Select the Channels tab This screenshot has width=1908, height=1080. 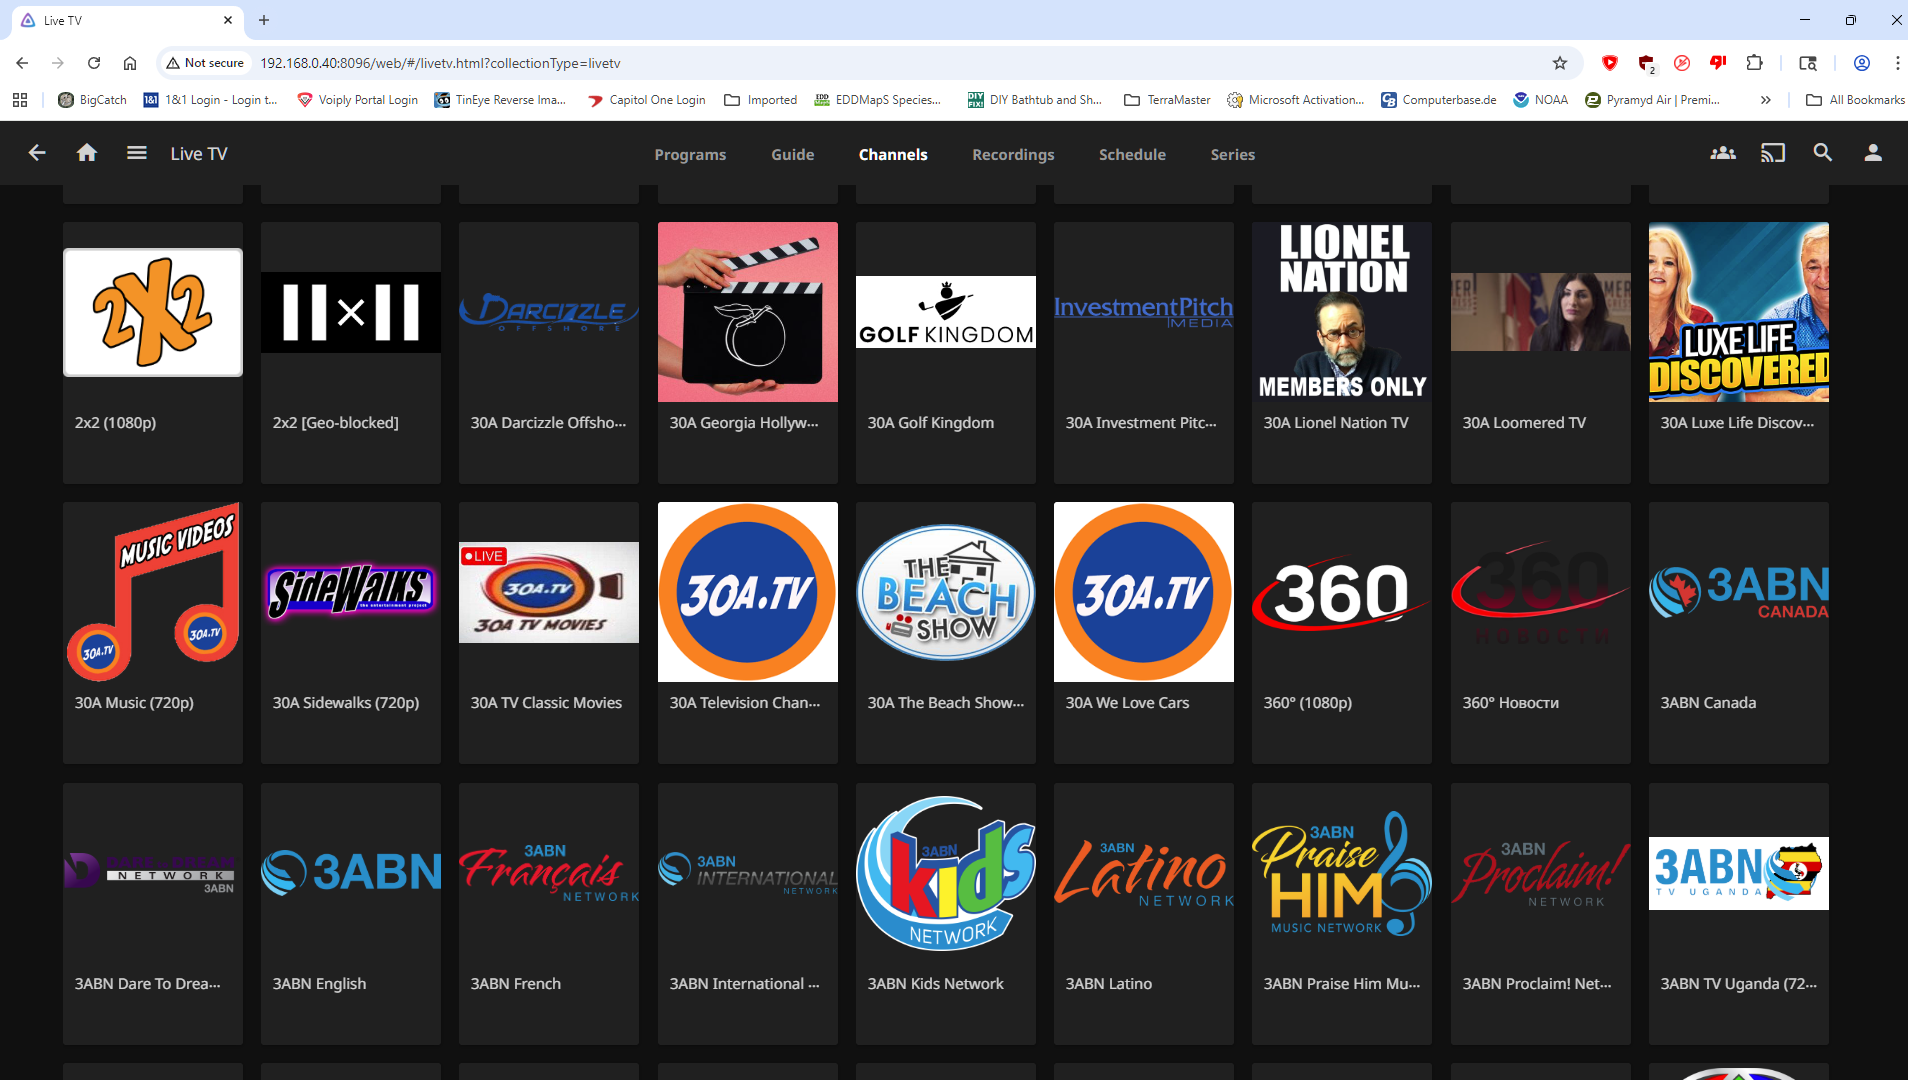(x=893, y=154)
